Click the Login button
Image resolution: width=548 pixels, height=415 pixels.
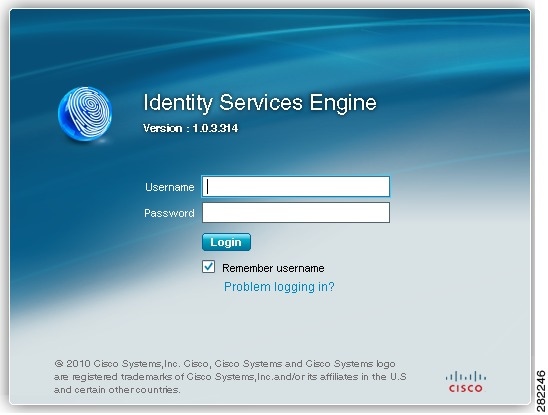(226, 242)
